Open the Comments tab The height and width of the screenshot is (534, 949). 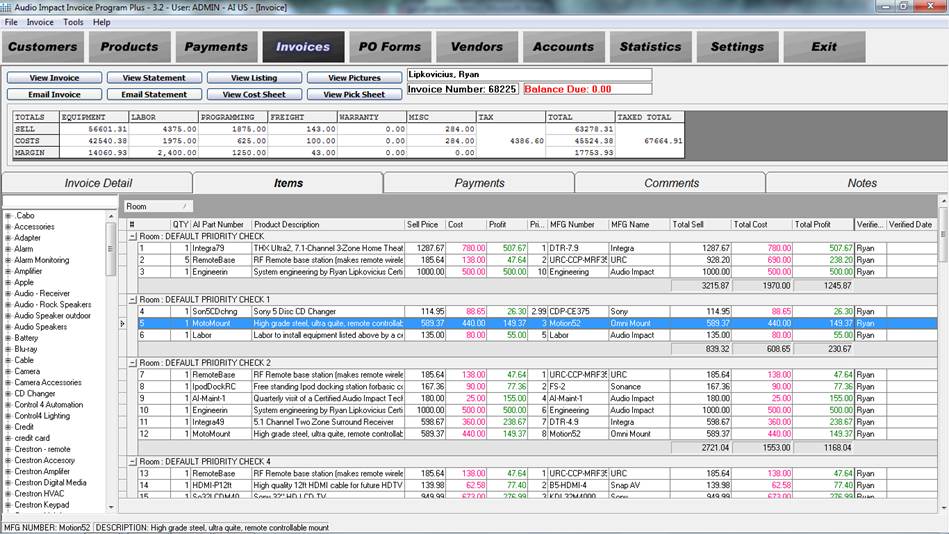[x=671, y=183]
